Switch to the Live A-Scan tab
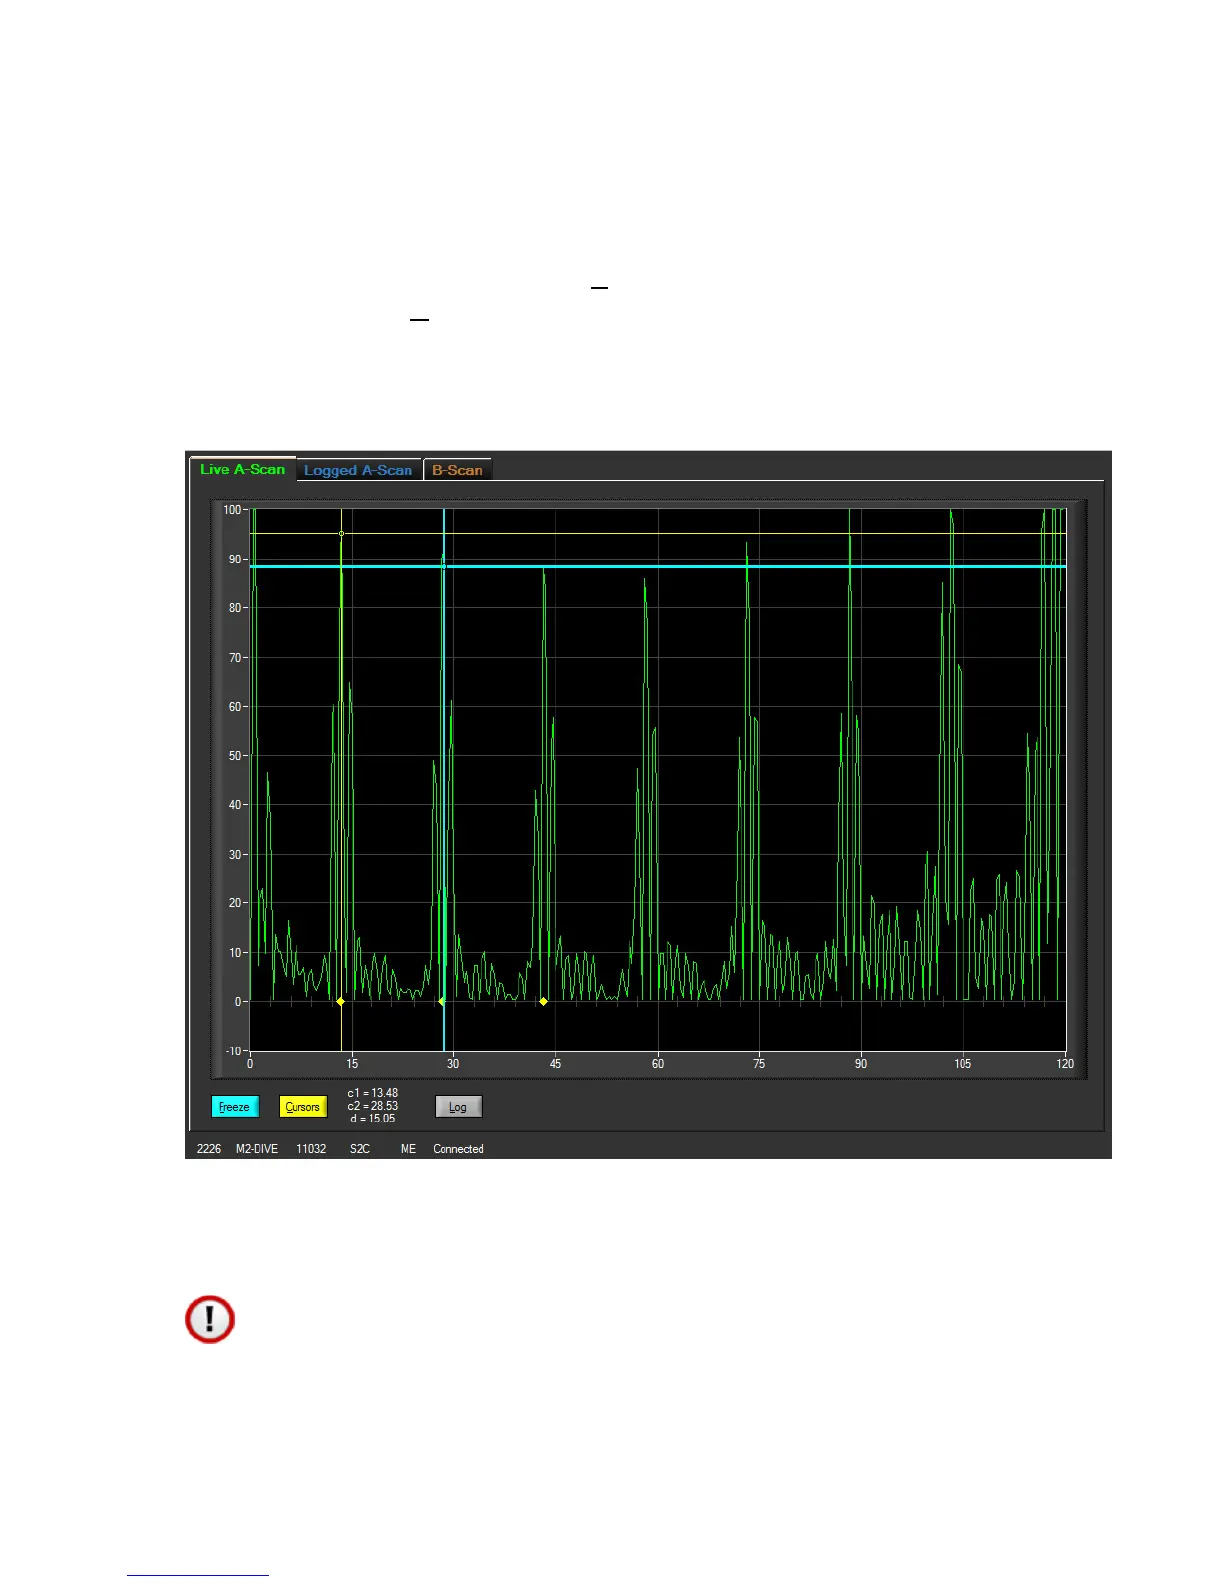 click(x=242, y=469)
